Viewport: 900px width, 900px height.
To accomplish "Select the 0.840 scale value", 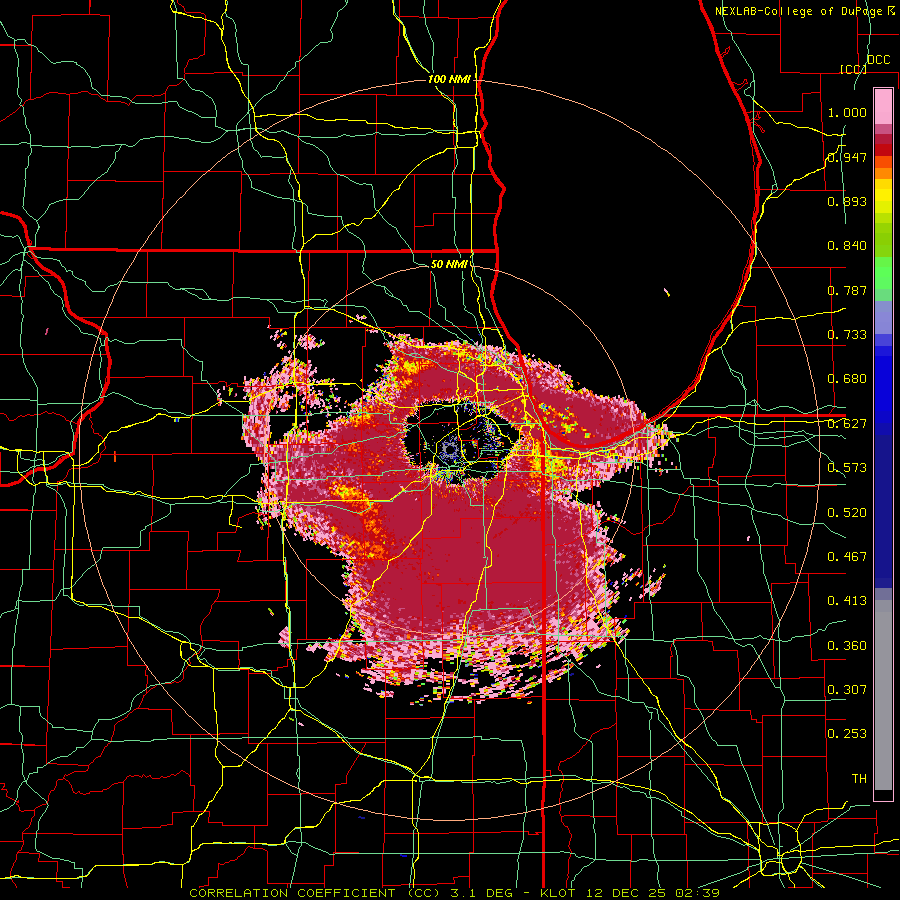I will pyautogui.click(x=847, y=246).
